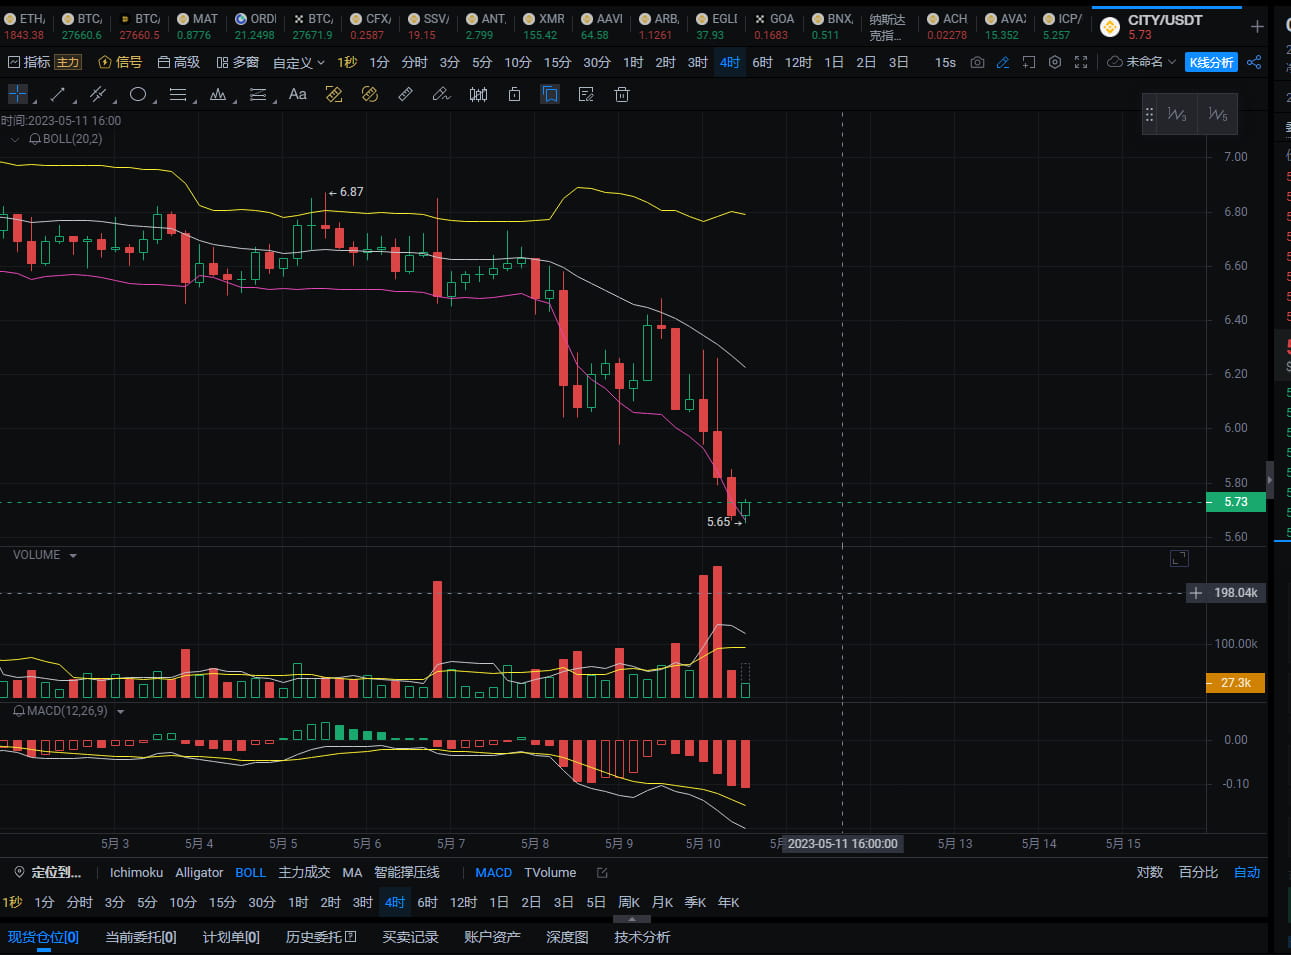Screen dimensions: 1291x955
Task: Enter fullscreen chart mode
Action: click(x=1081, y=62)
